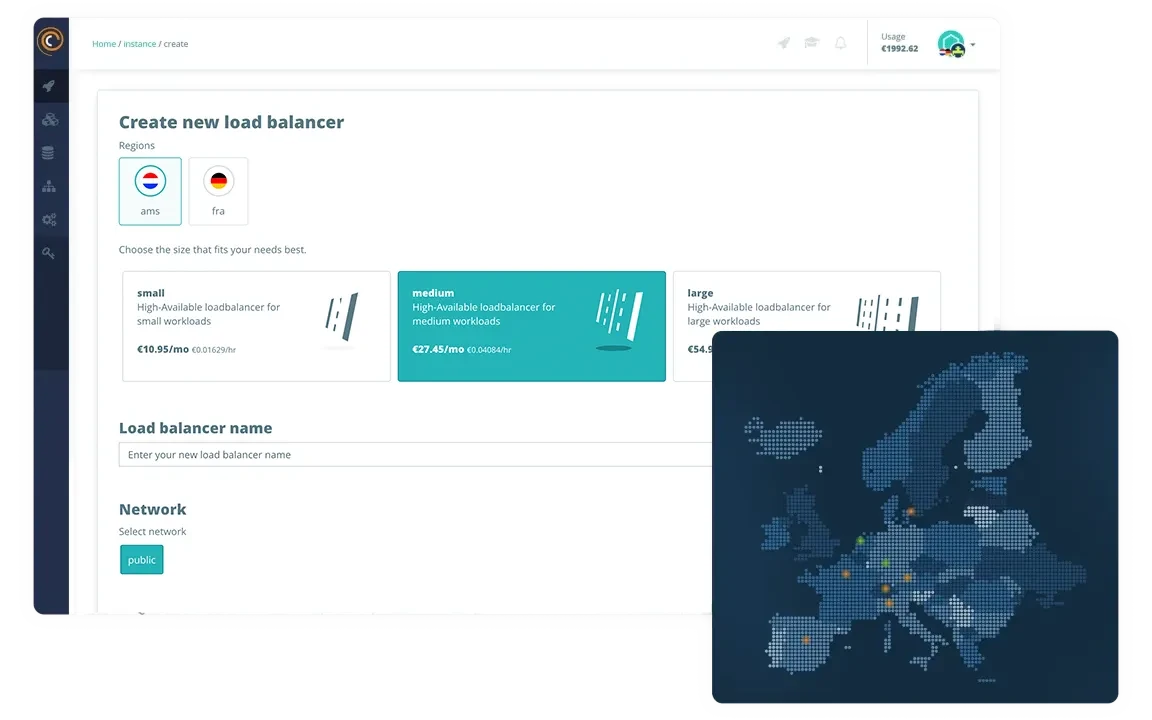Click the instance breadcrumb link
This screenshot has height=720, width=1152.
click(x=139, y=43)
